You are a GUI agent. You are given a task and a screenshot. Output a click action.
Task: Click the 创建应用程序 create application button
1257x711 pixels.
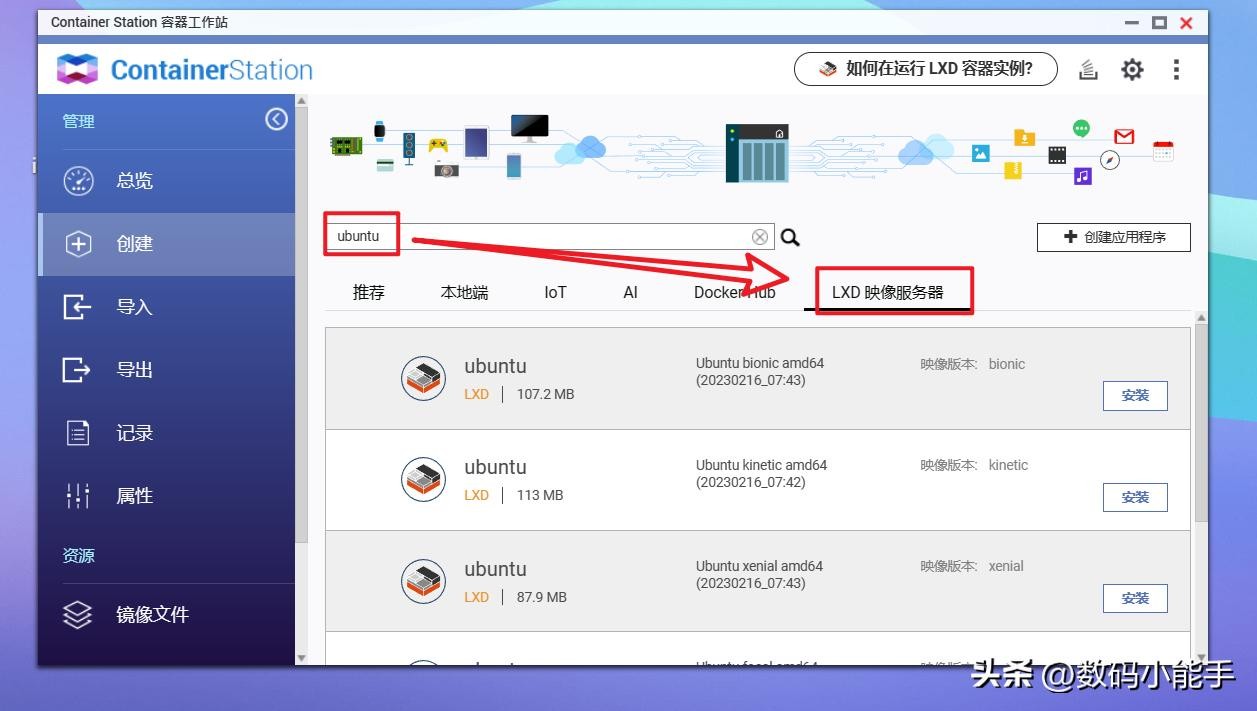point(1113,237)
